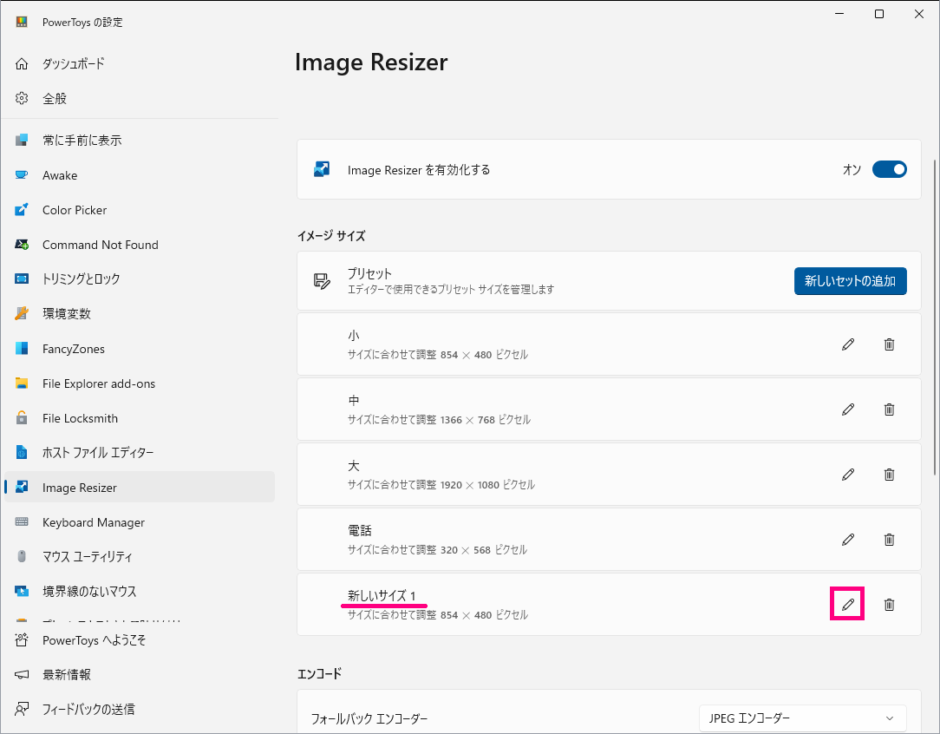The image size is (940, 734).
Task: Toggle Image Resizer enable switch off
Action: [x=889, y=170]
